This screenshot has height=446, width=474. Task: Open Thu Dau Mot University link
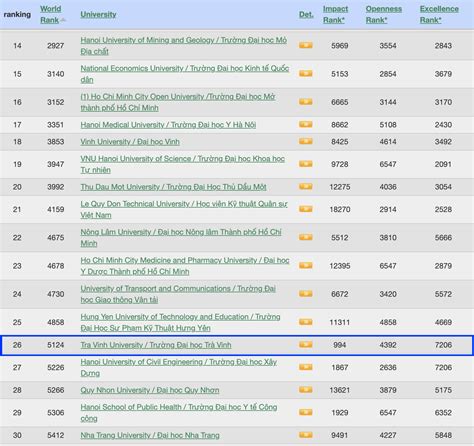point(173,187)
